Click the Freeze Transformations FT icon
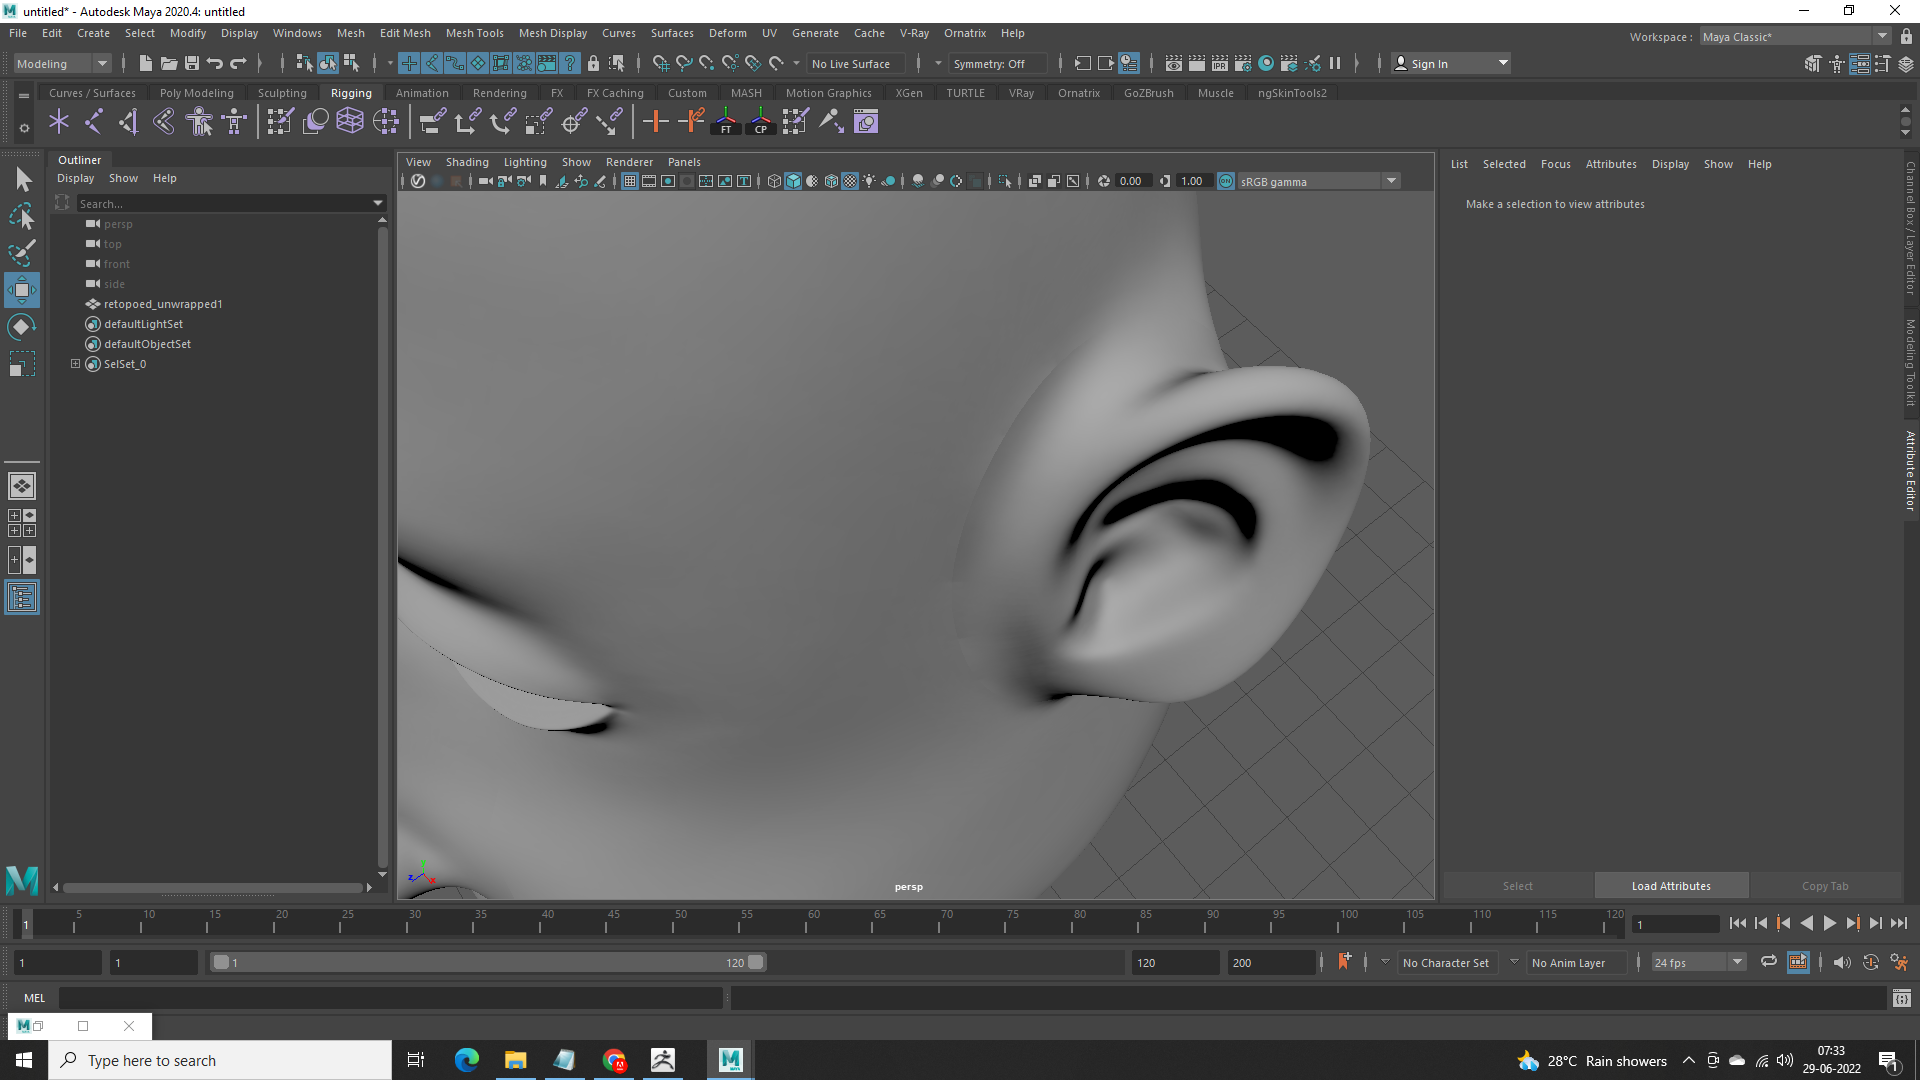 [726, 122]
